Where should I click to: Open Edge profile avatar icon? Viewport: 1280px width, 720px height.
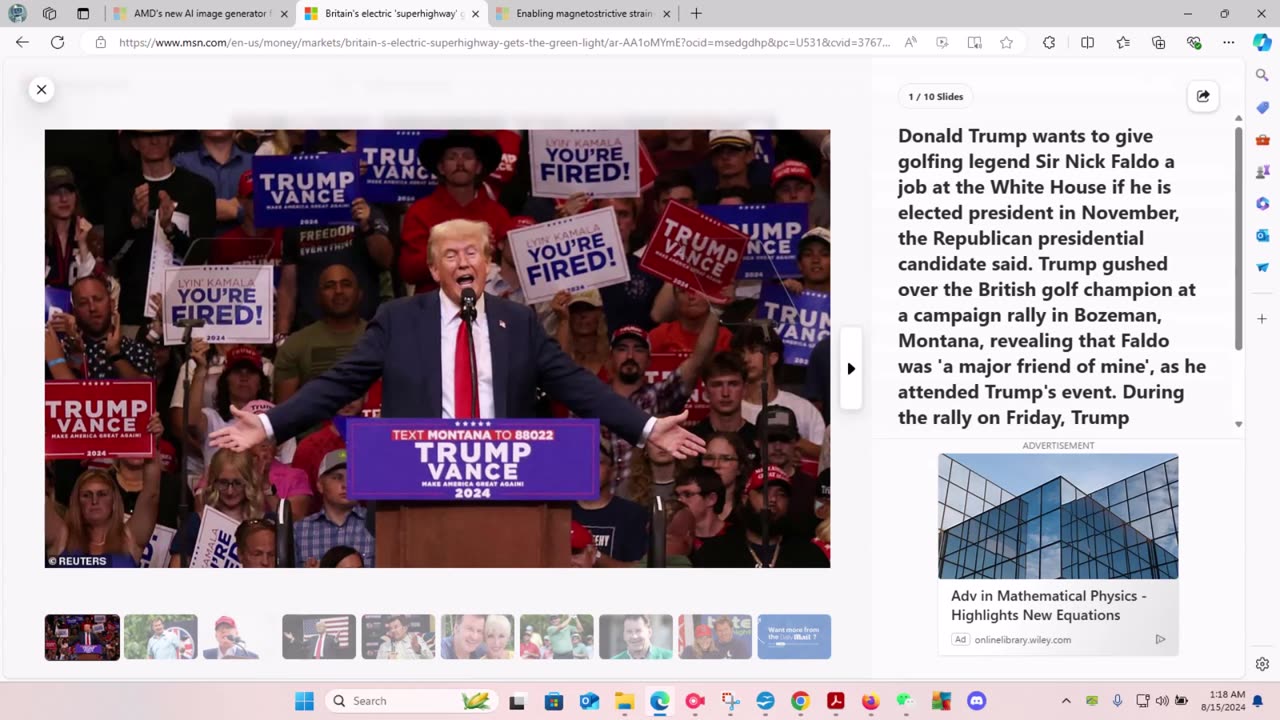click(17, 14)
